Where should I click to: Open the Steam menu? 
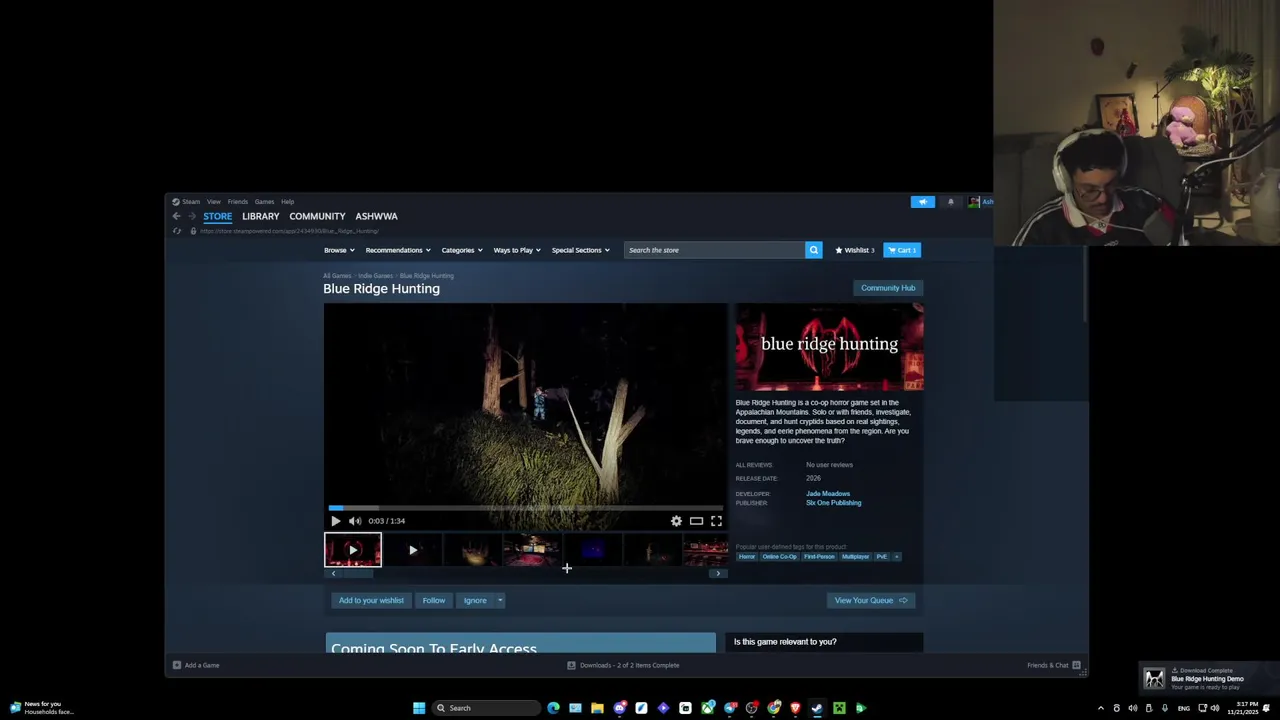(186, 202)
